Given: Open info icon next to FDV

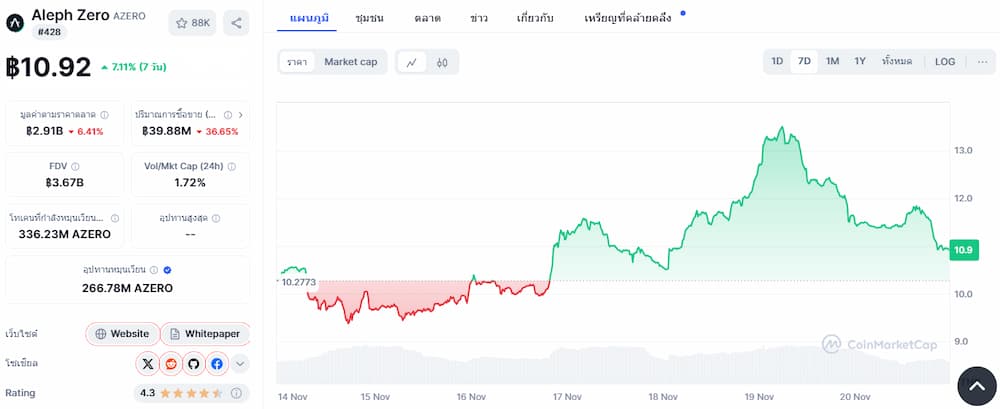Looking at the screenshot, I should pos(76,167).
